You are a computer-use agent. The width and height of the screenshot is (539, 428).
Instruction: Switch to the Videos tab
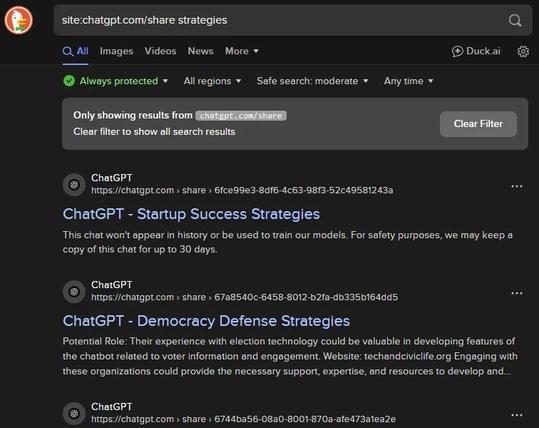(160, 51)
